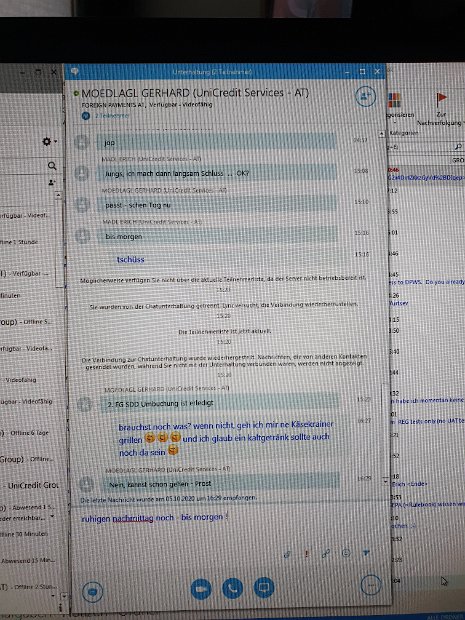Click the Zur Nachverfolgung flag button in Outlook

pyautogui.click(x=441, y=110)
